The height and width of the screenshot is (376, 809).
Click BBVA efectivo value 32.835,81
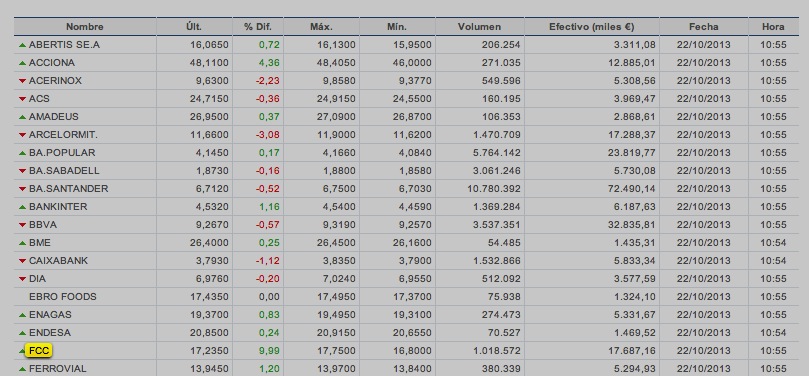pyautogui.click(x=632, y=225)
